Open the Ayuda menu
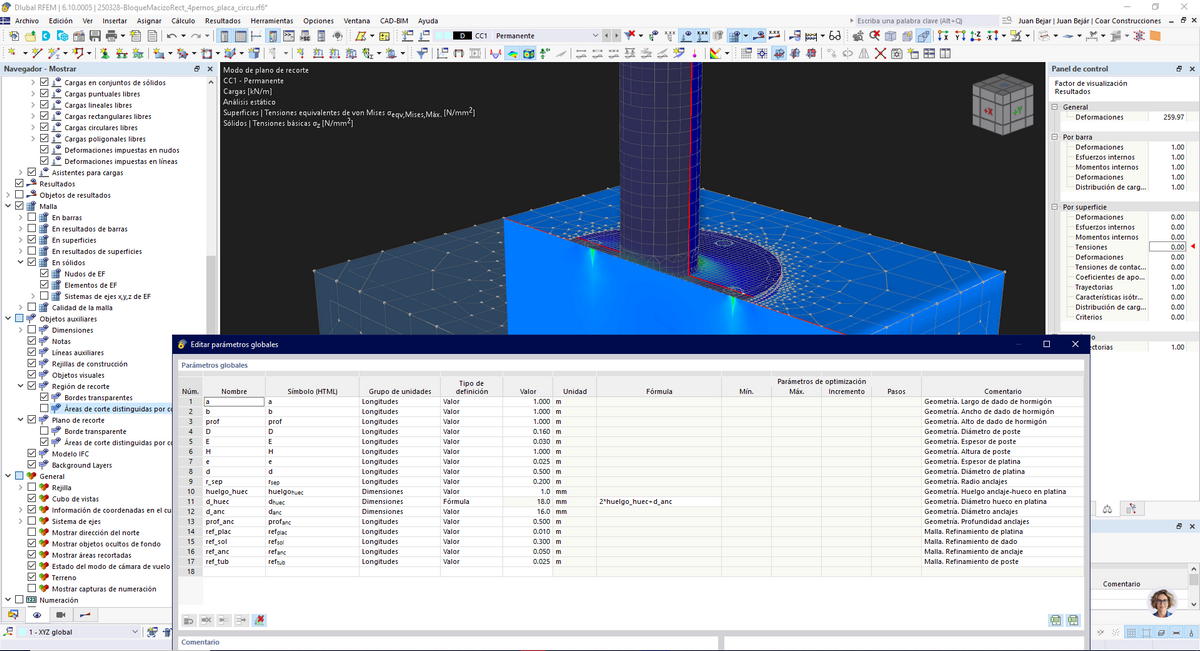The width and height of the screenshot is (1200, 651). 428,20
